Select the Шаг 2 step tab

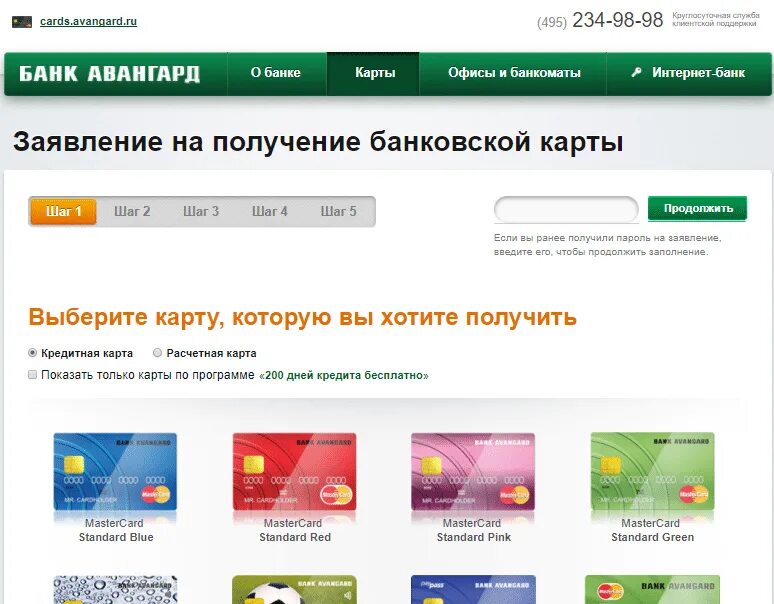point(132,211)
